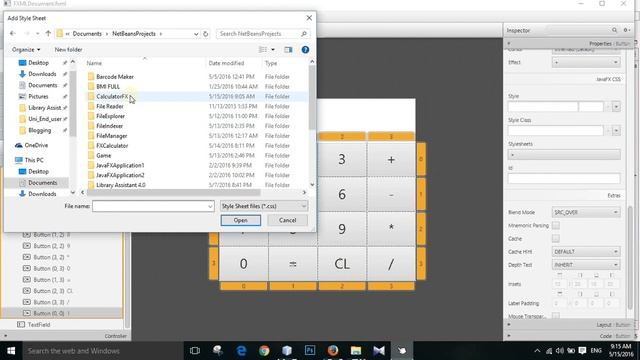Search icon in Inspector panel
Image resolution: width=640 pixels, height=360 pixels.
pyautogui.click(x=614, y=30)
